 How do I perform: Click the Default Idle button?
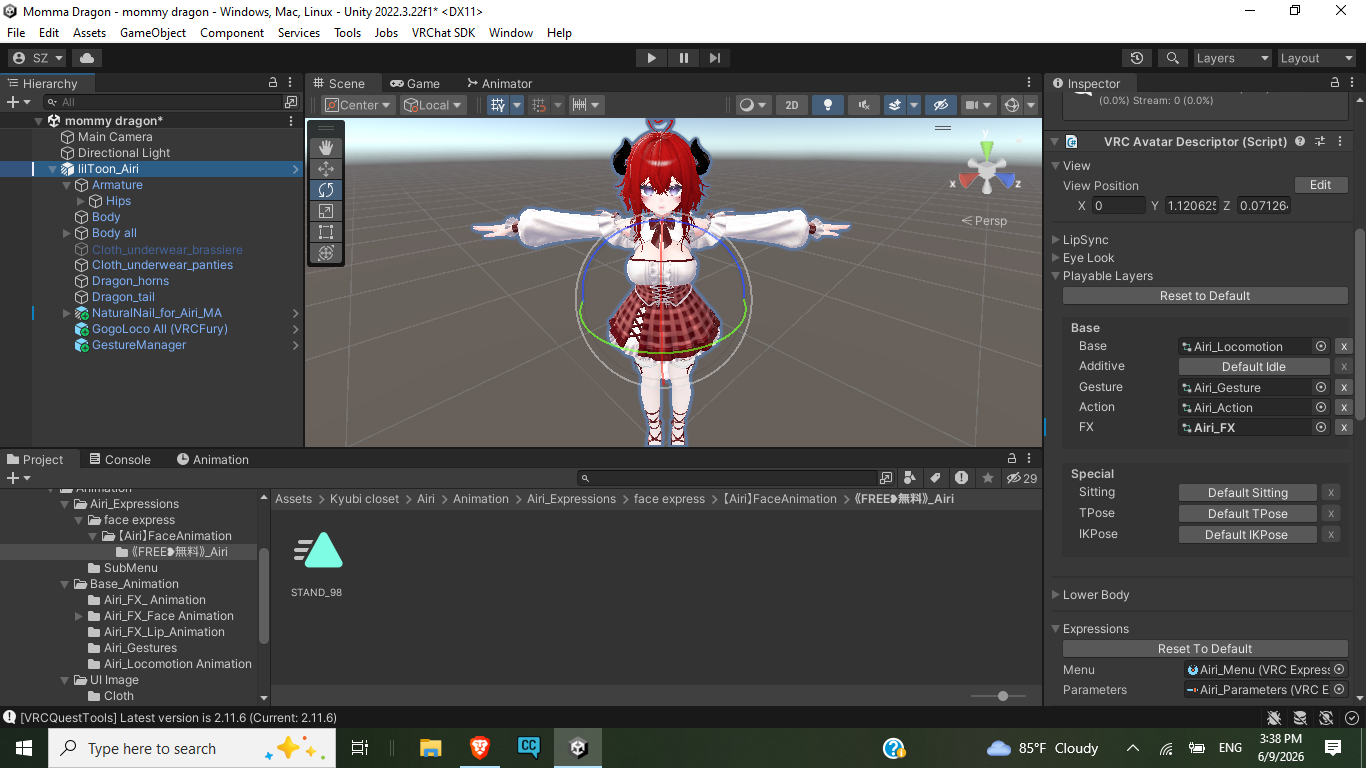point(1253,367)
